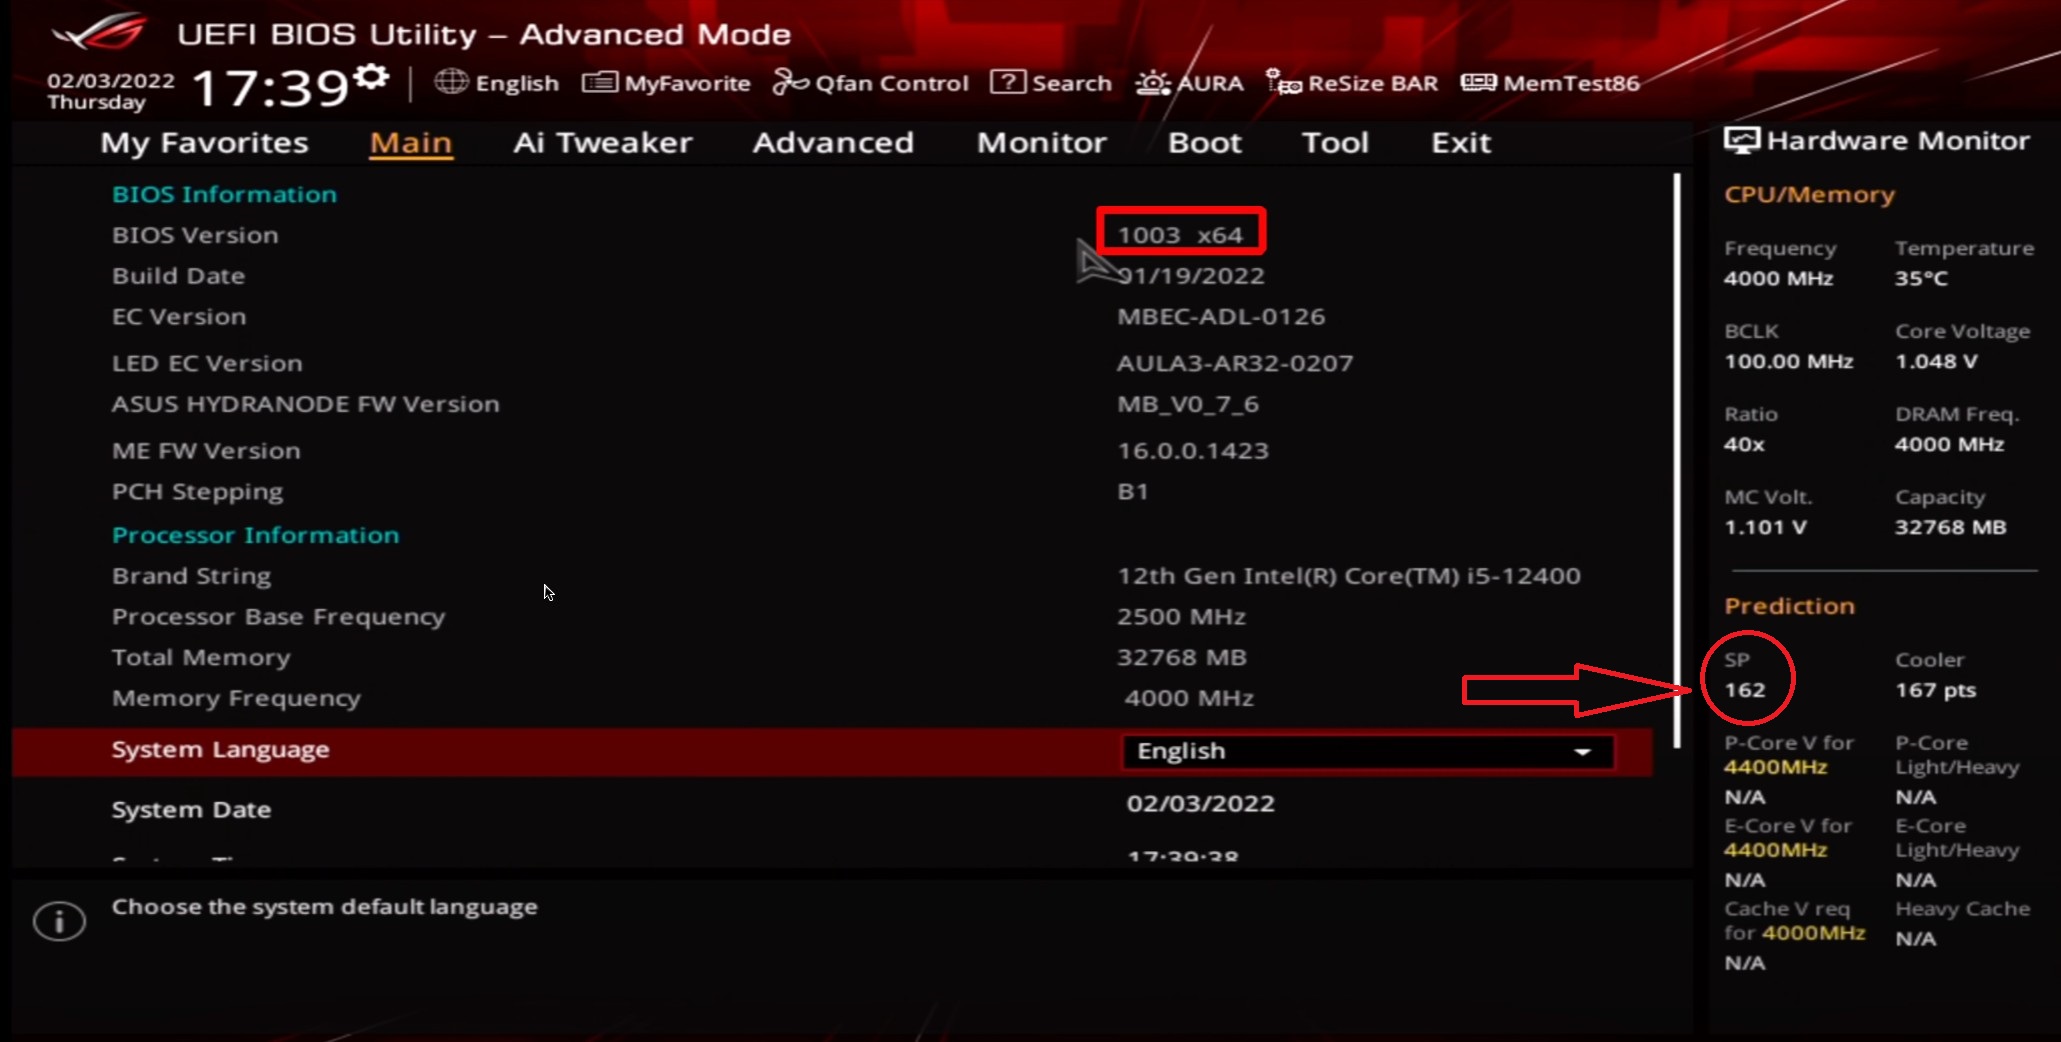Click the Memory Frequency value in the main panel
The width and height of the screenshot is (2061, 1042).
tap(1189, 699)
